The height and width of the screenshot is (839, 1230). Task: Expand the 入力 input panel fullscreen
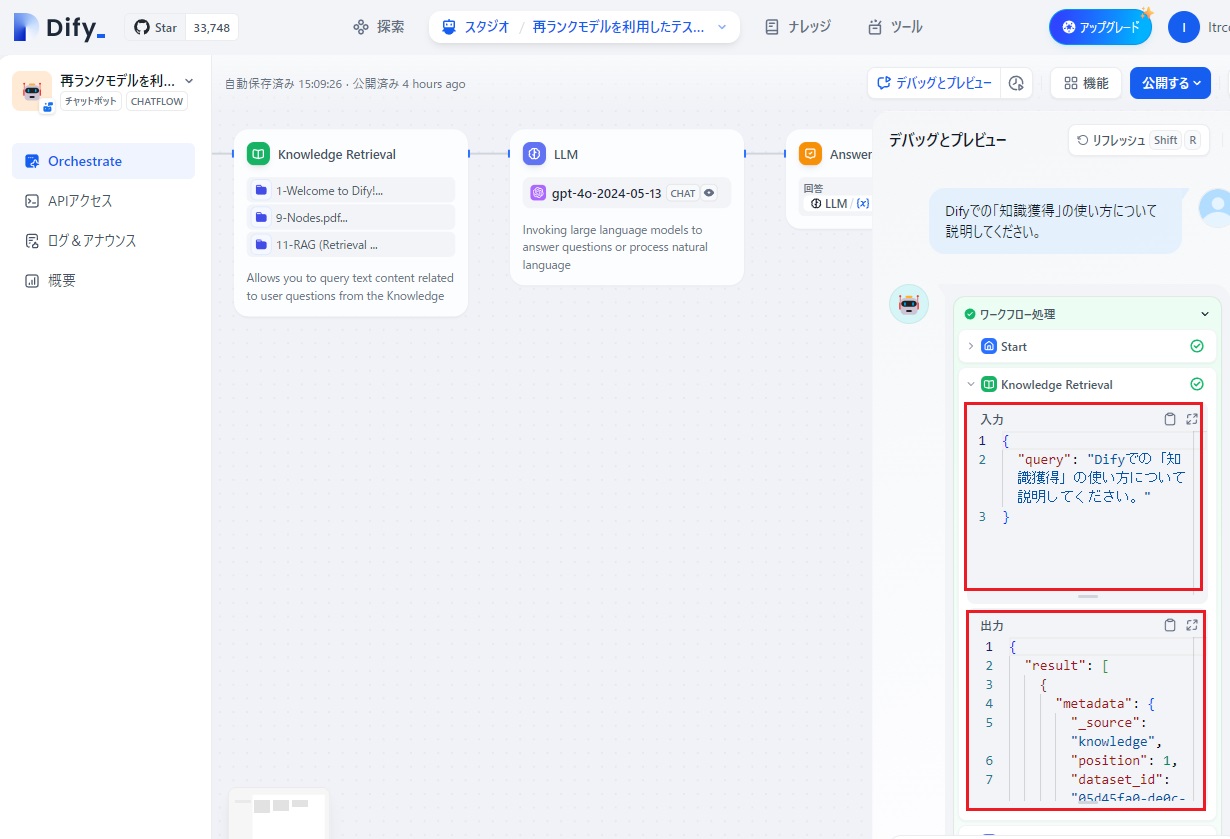tap(1192, 419)
